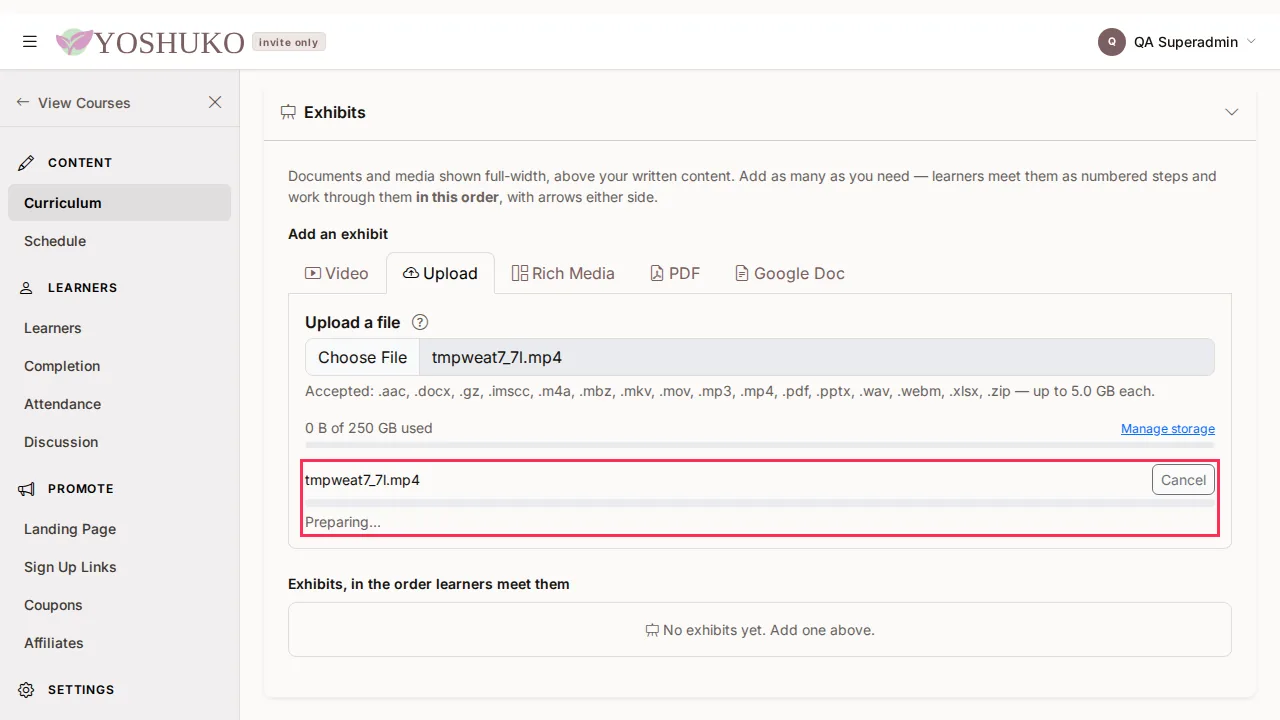Screen dimensions: 1280x720
Task: Open the Manage storage link
Action: [x=1168, y=429]
